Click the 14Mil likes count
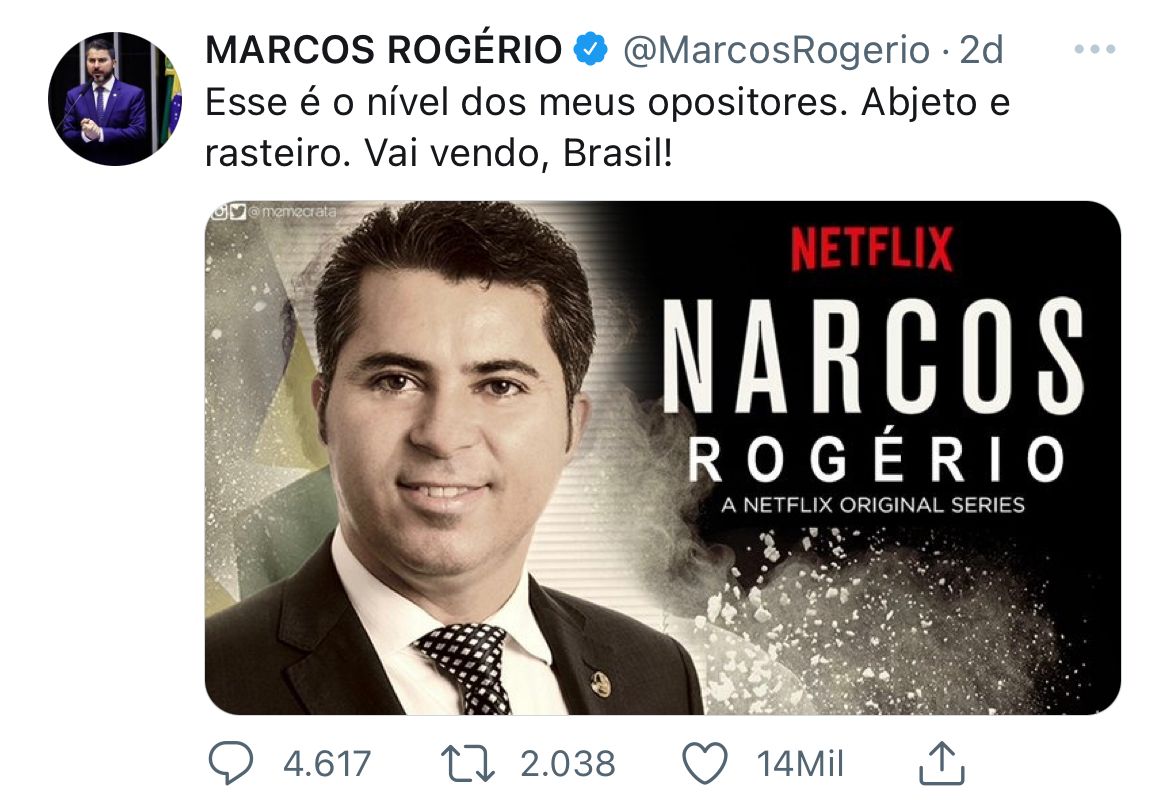1170x804 pixels. tap(800, 764)
